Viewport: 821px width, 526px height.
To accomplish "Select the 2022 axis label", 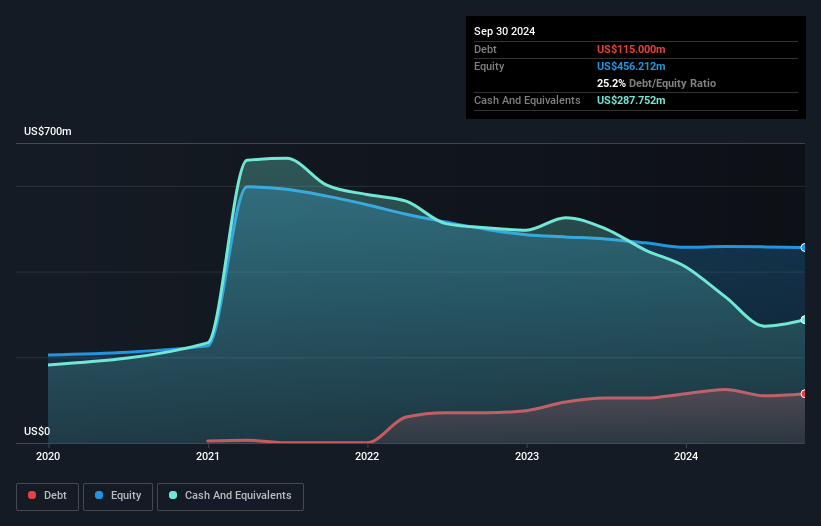I will pos(367,456).
